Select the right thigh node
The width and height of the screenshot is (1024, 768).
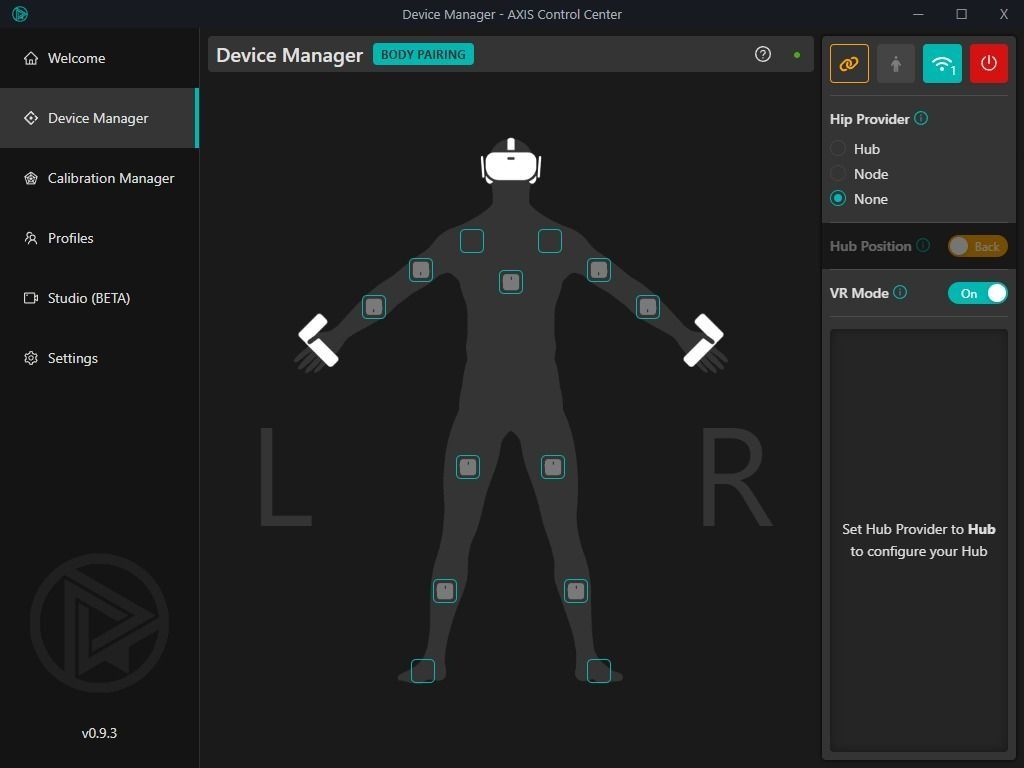[x=553, y=467]
